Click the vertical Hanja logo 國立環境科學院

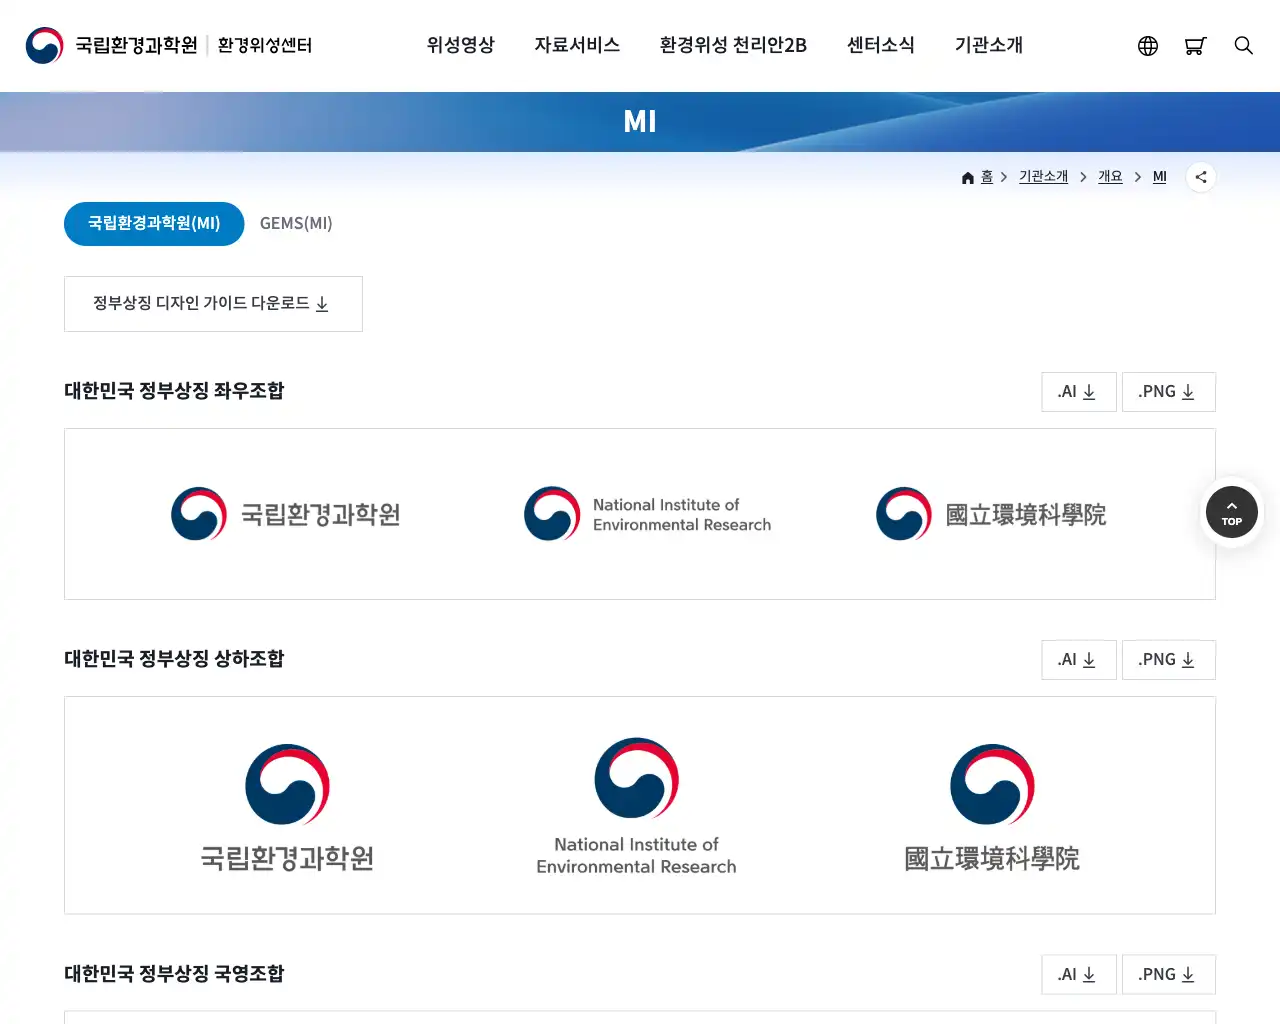click(992, 808)
